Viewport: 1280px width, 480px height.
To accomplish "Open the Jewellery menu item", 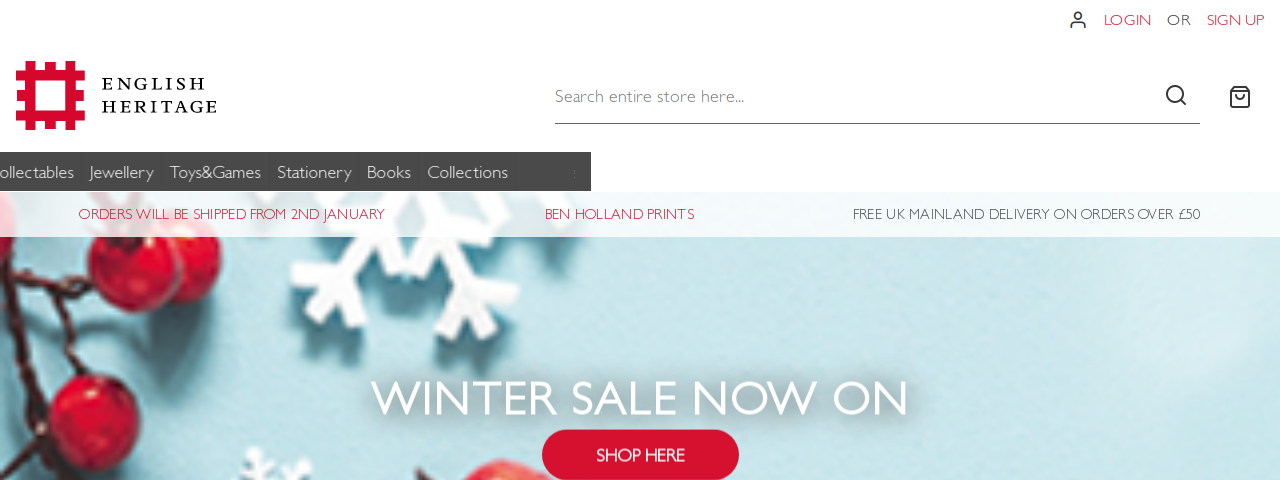I will pos(122,172).
